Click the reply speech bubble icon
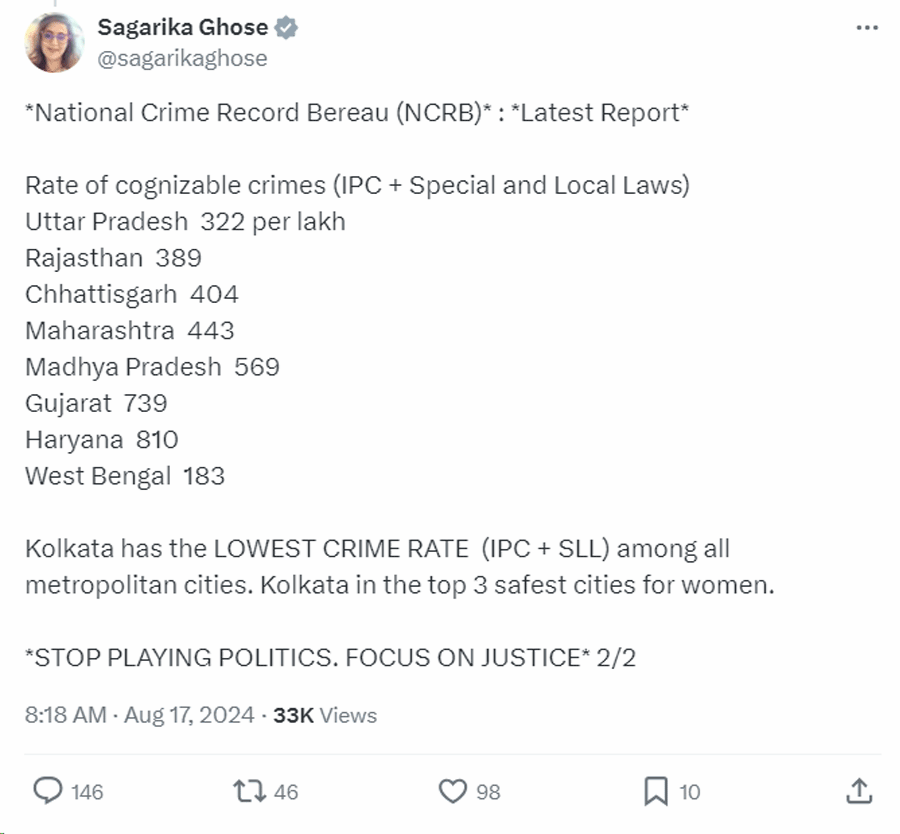This screenshot has height=834, width=900. pyautogui.click(x=48, y=791)
